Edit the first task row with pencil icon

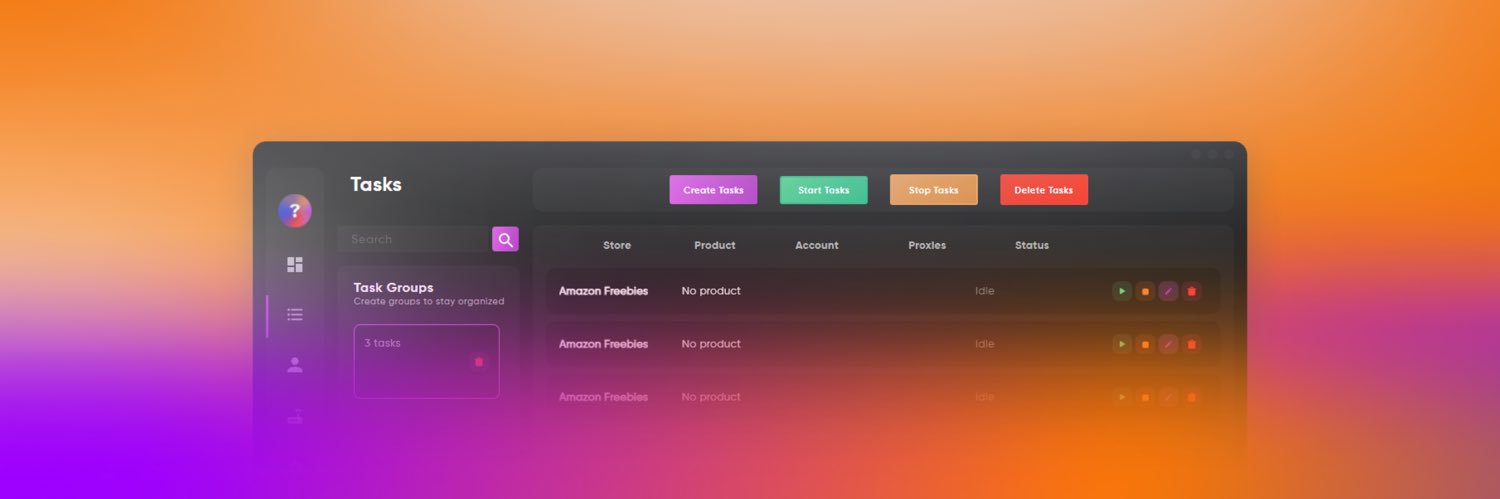click(x=1168, y=291)
